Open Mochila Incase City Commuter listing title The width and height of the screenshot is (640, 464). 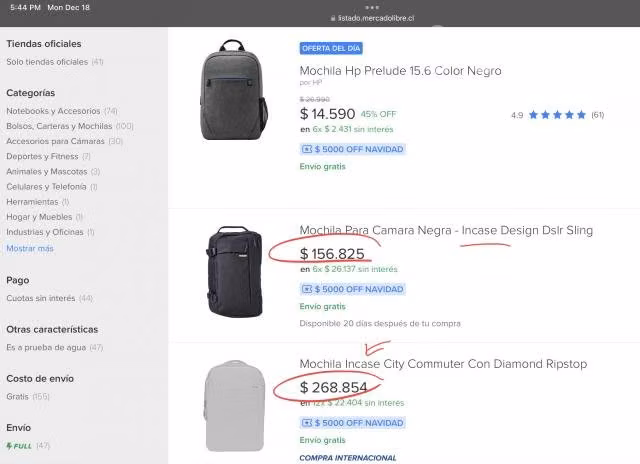point(443,364)
